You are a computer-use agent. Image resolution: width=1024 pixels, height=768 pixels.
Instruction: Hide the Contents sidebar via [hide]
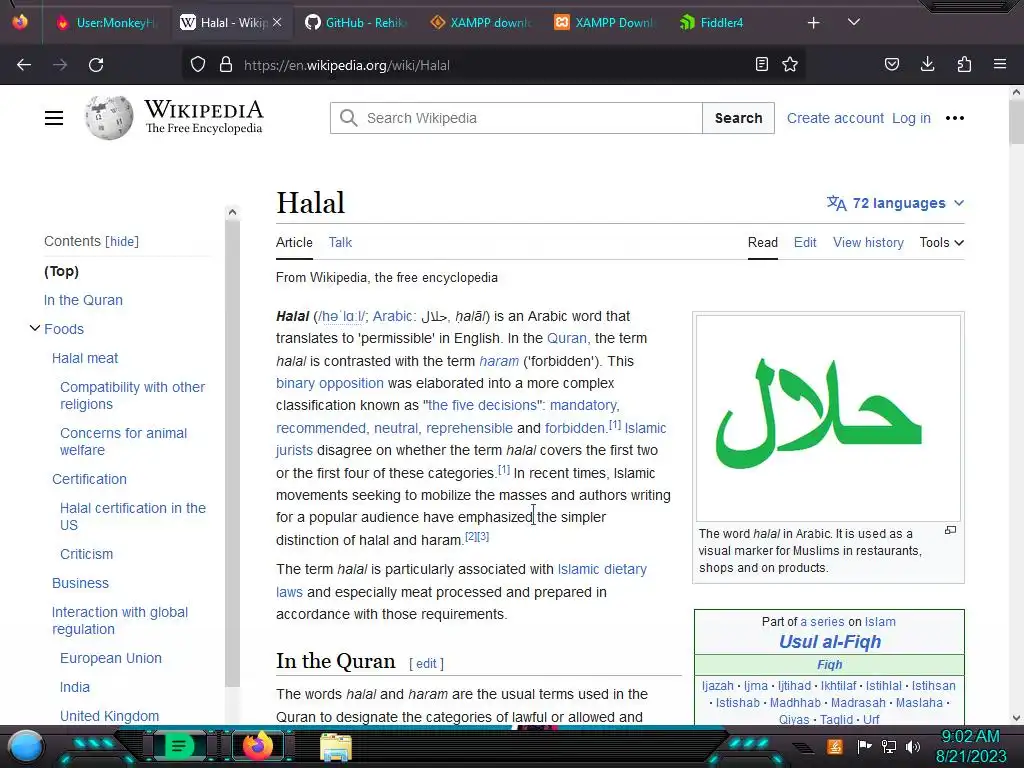pos(122,242)
